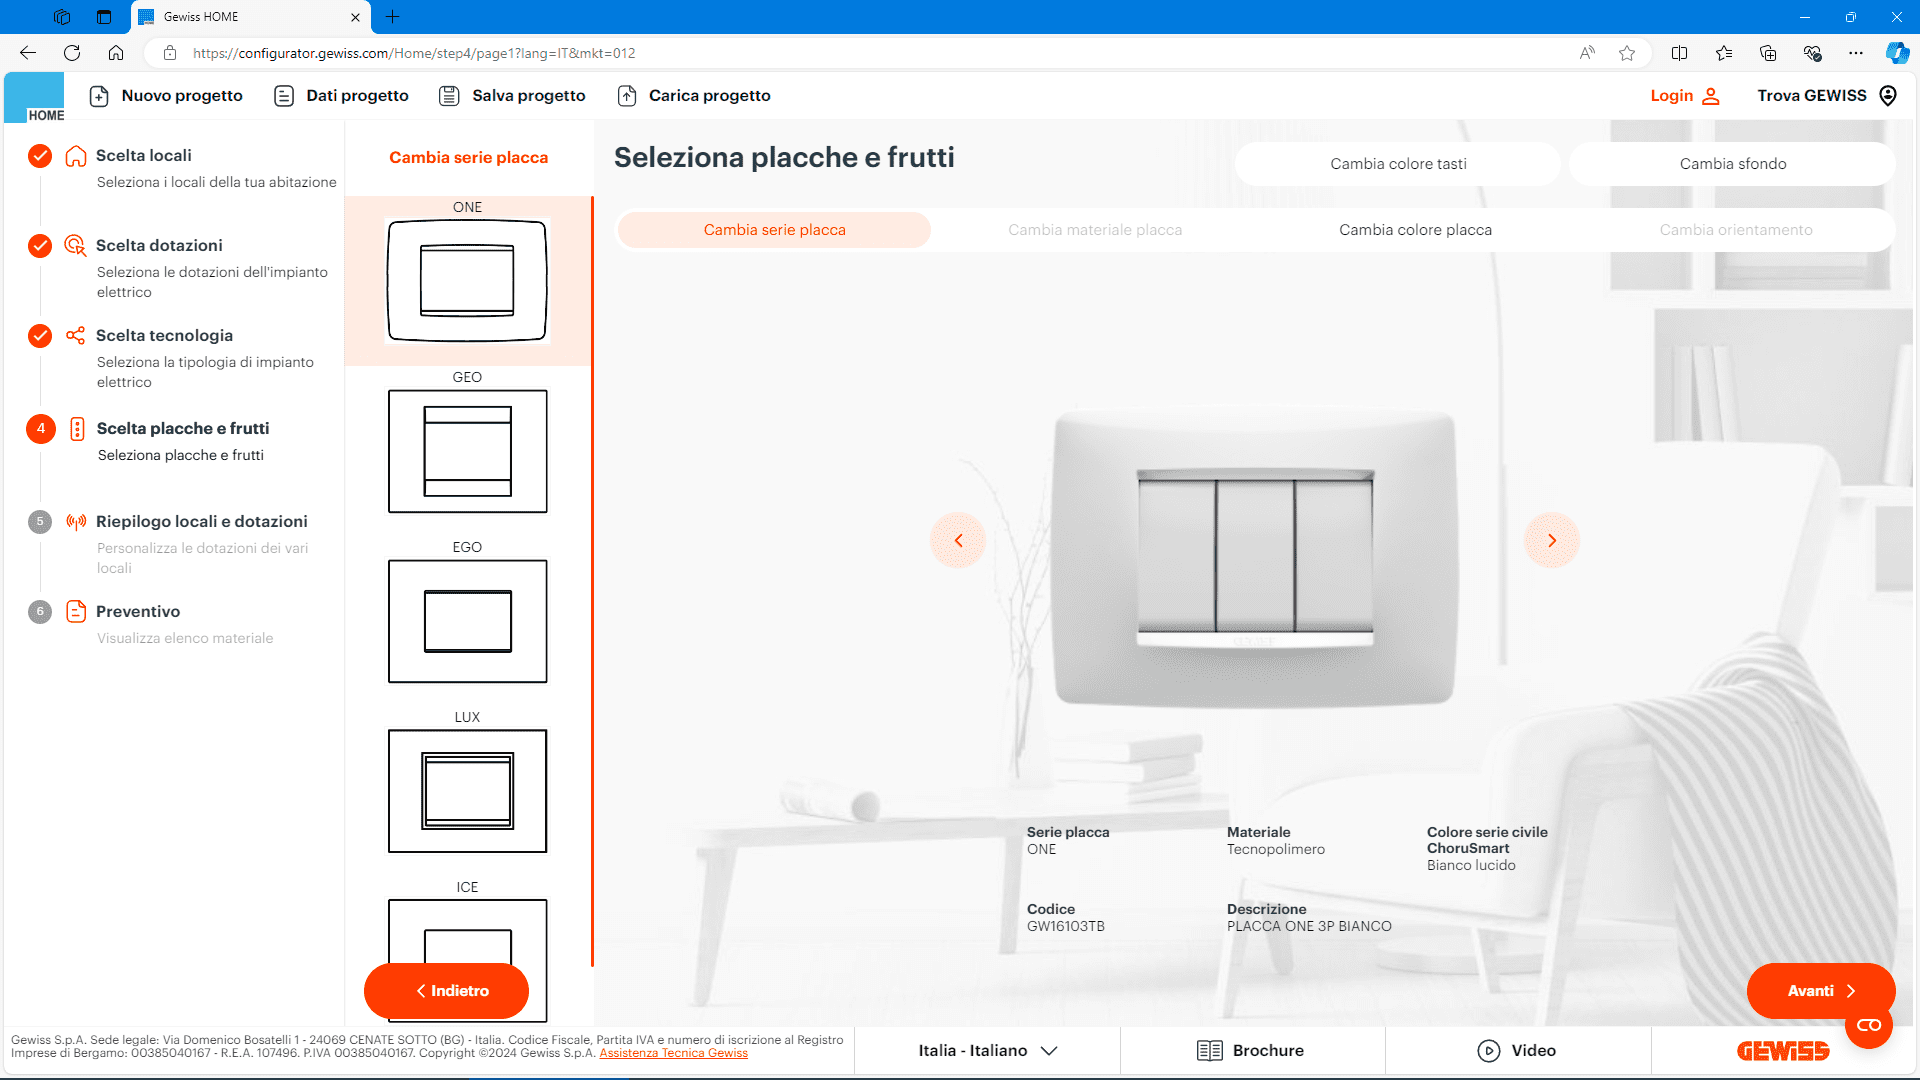Switch to Cambia serie placca tab
The height and width of the screenshot is (1080, 1920).
pyautogui.click(x=775, y=230)
